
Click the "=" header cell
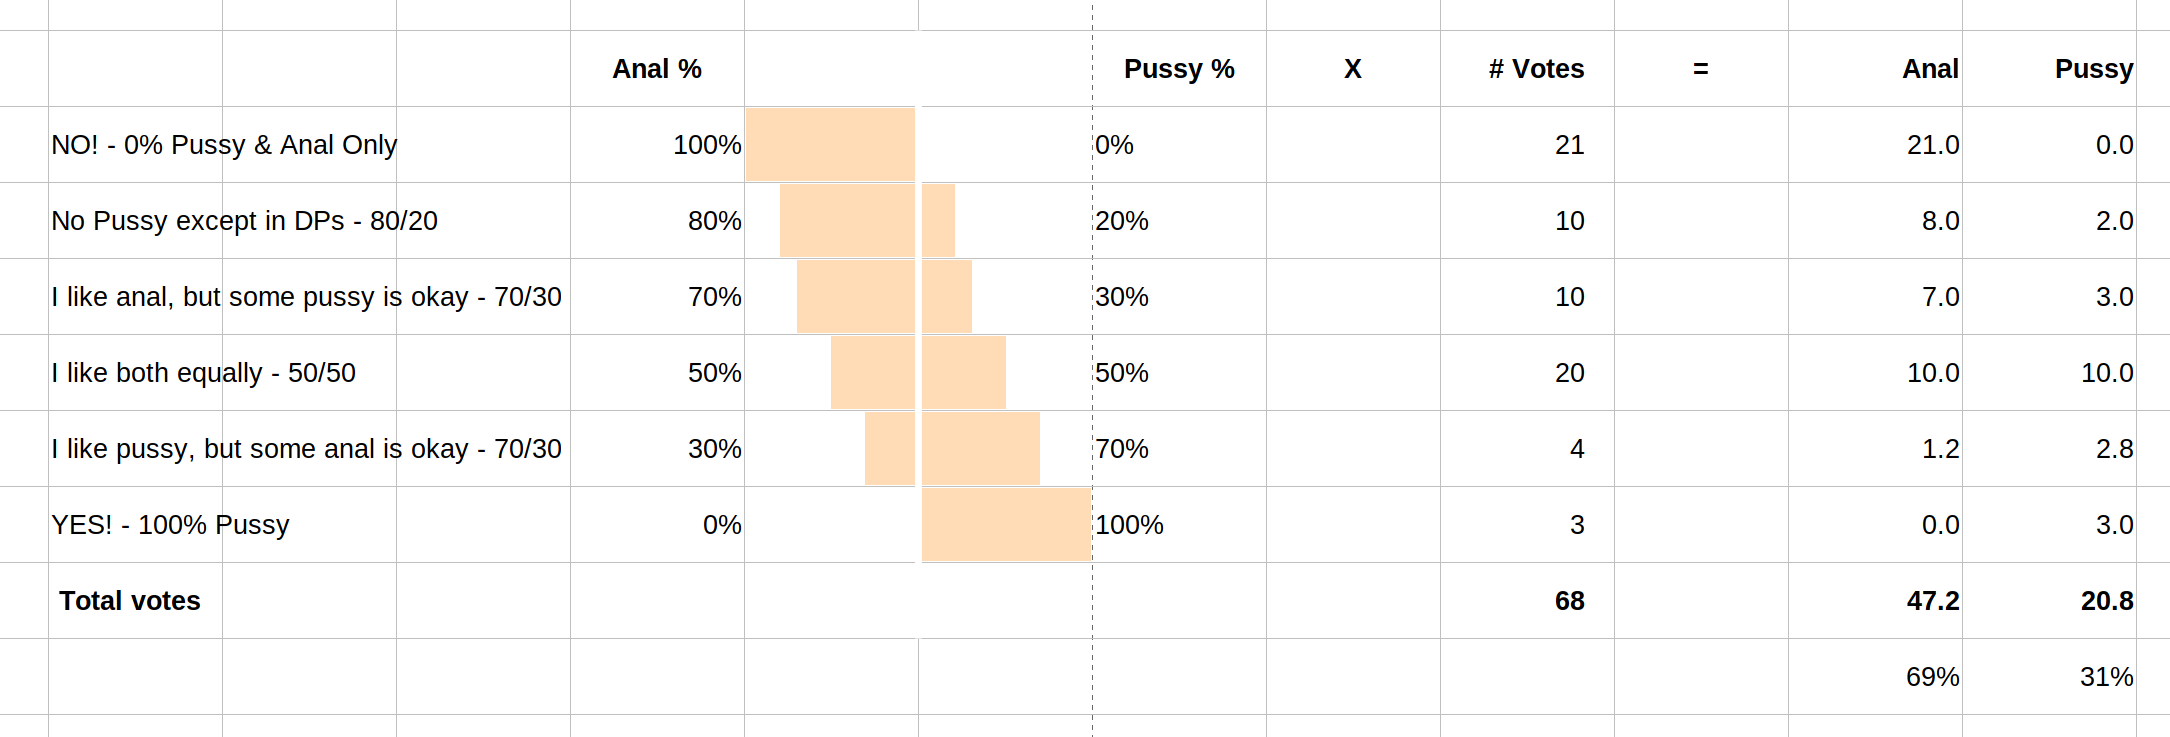point(1700,69)
